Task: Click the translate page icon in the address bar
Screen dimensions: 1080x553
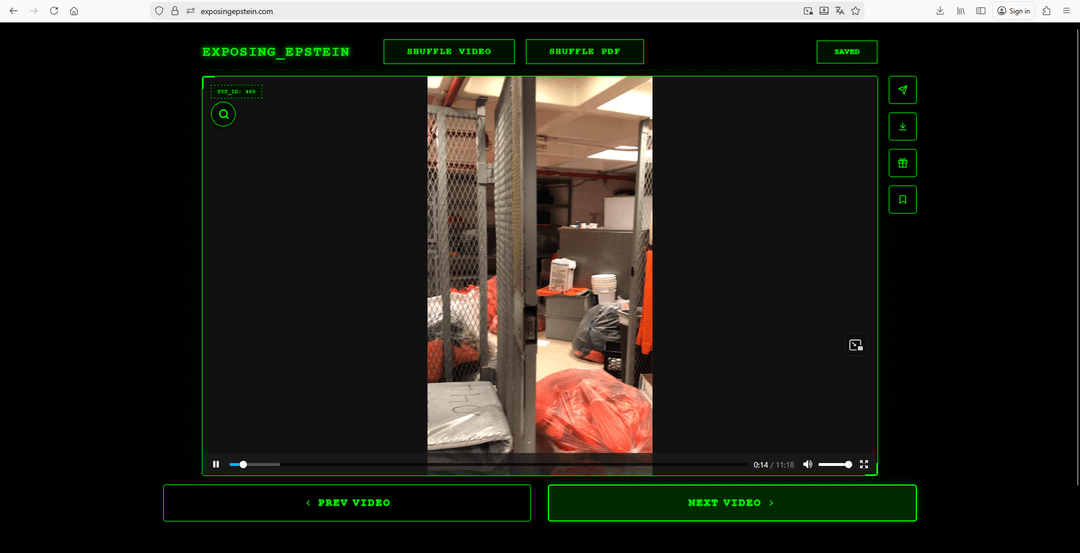Action: (840, 11)
